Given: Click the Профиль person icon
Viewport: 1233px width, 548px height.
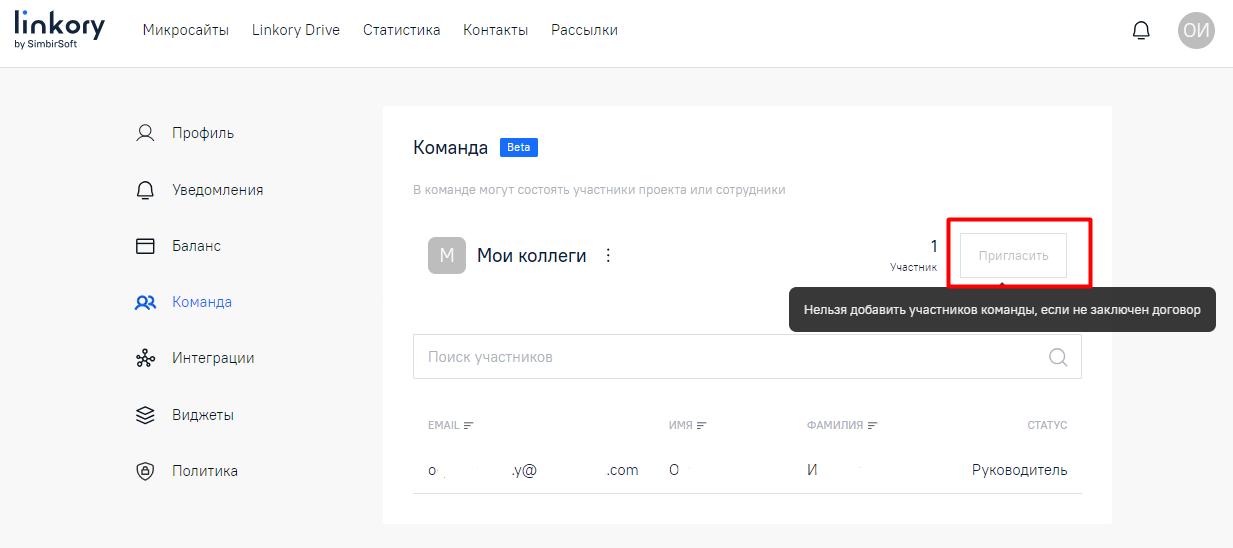Looking at the screenshot, I should pos(145,133).
